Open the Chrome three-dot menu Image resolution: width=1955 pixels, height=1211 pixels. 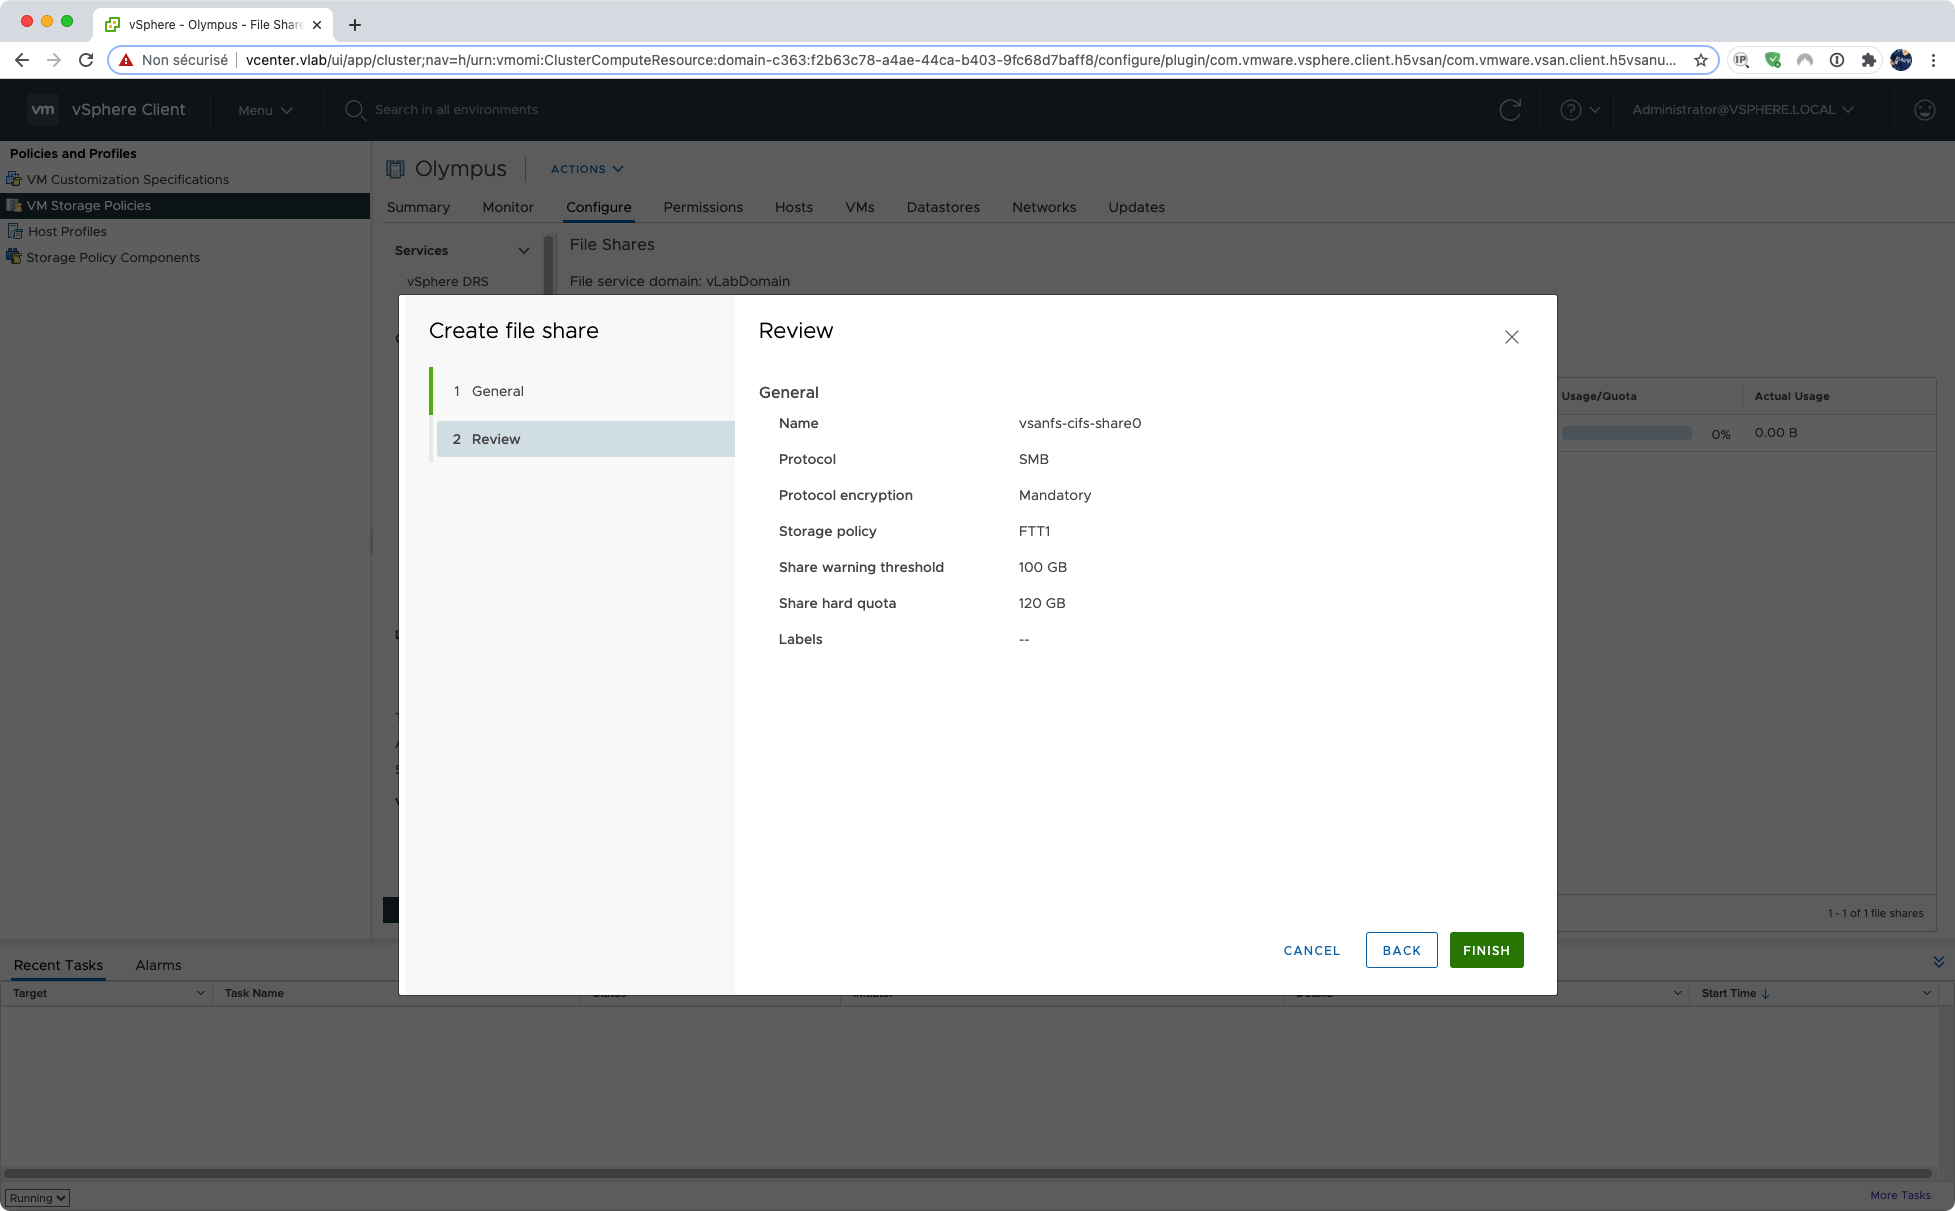(1934, 60)
